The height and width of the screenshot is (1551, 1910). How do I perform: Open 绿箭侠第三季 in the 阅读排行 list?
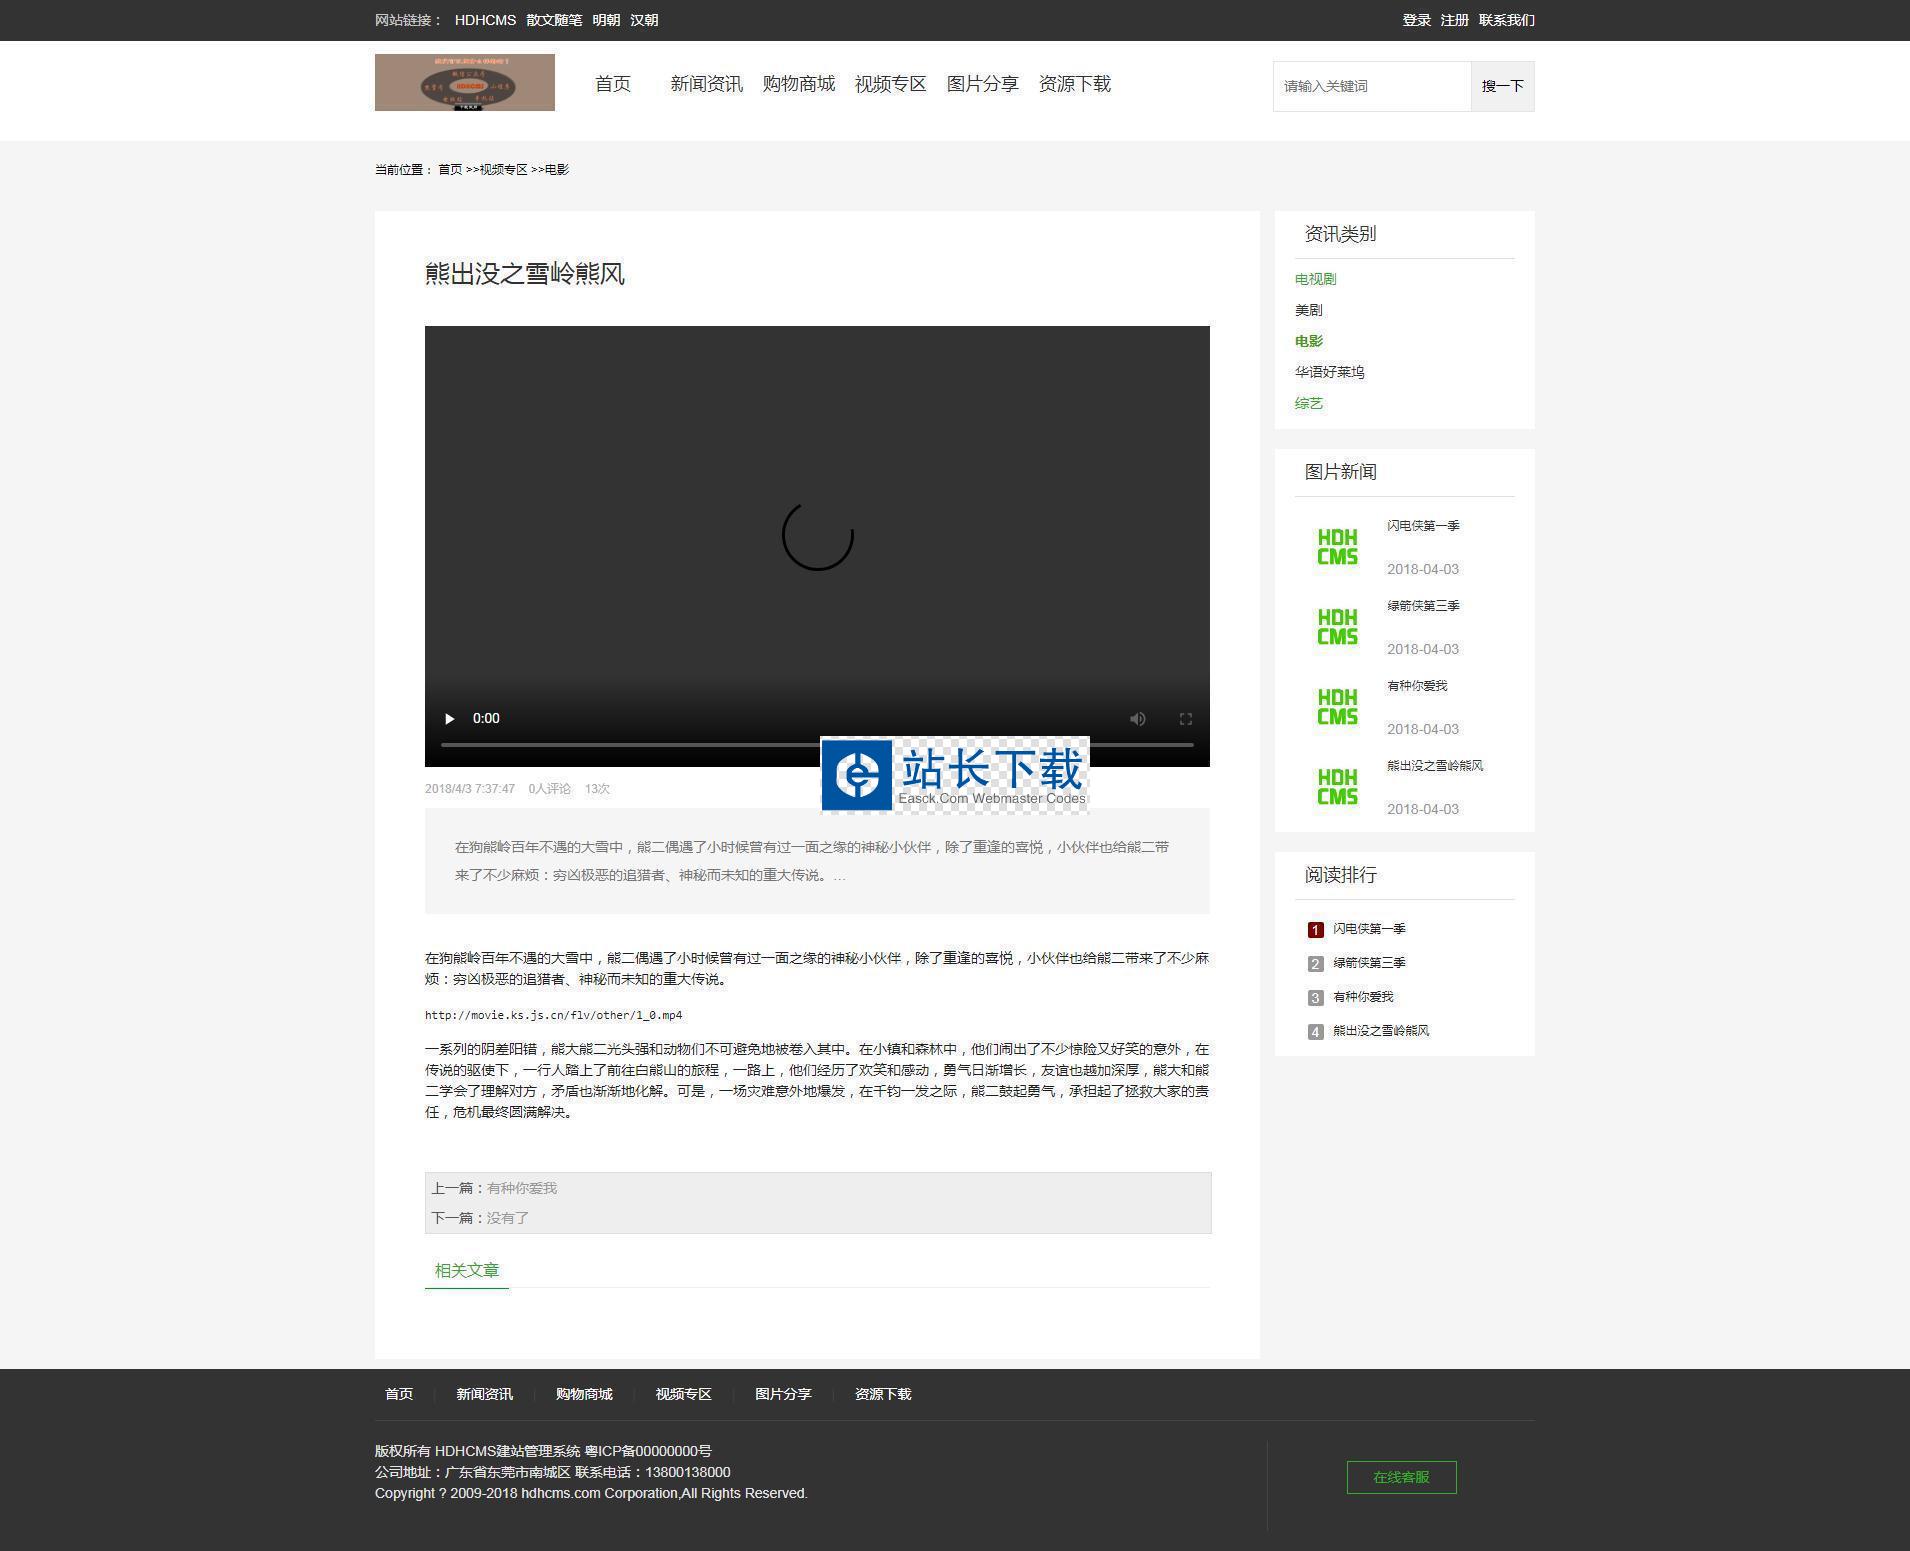(x=1369, y=963)
